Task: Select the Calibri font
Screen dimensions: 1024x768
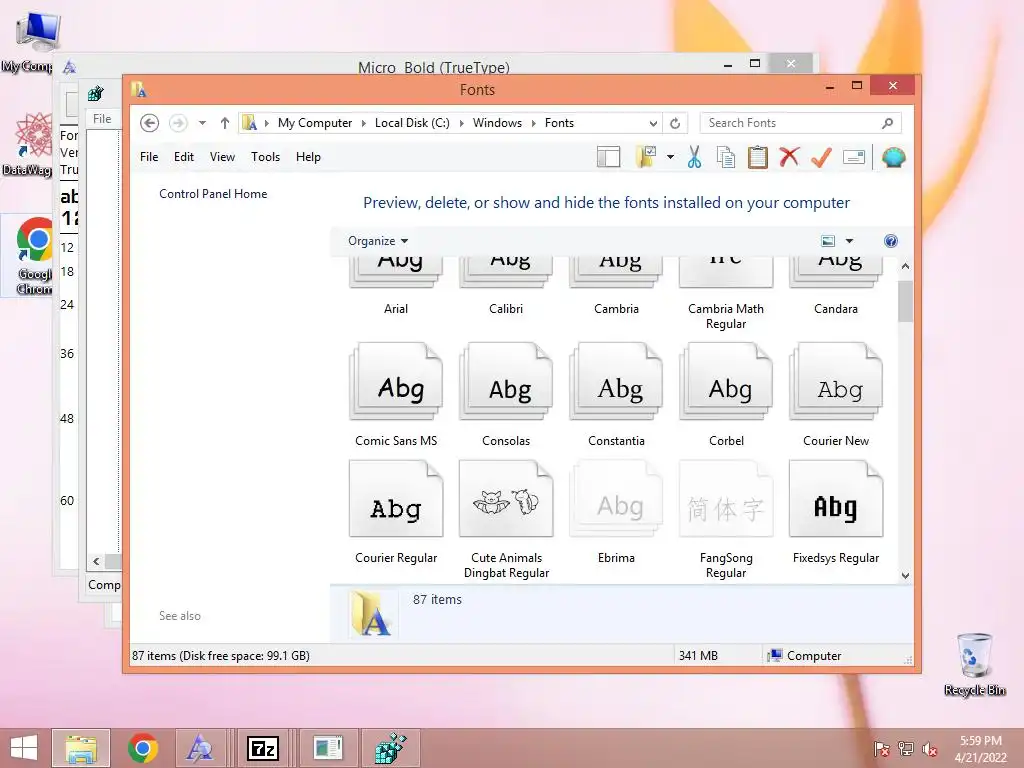Action: coord(506,285)
